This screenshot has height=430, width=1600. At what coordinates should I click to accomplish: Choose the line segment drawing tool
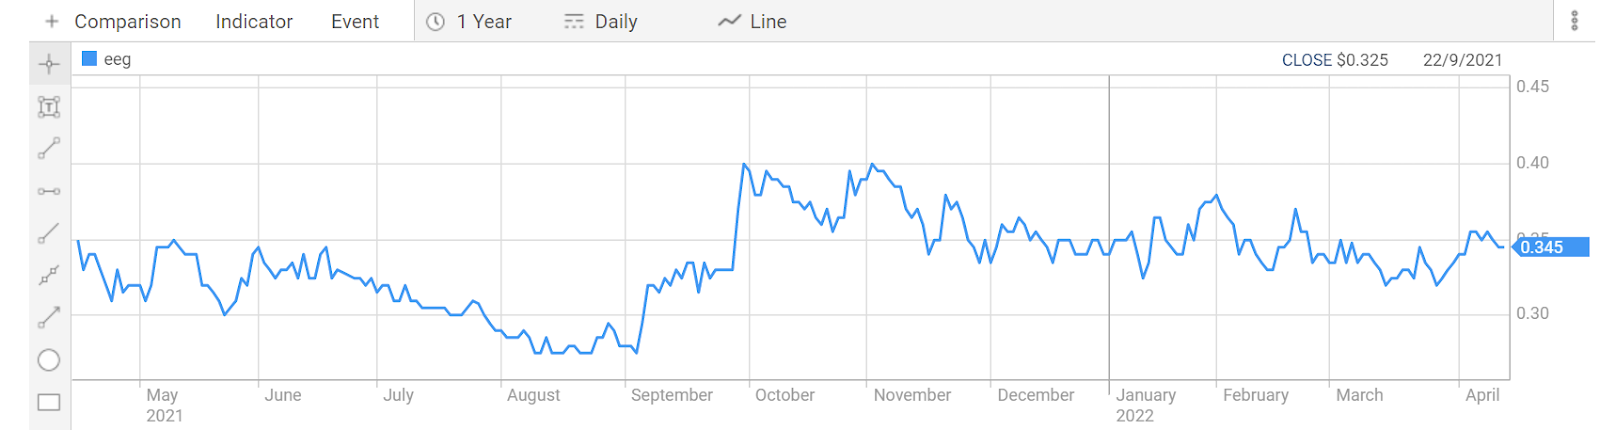coord(49,149)
